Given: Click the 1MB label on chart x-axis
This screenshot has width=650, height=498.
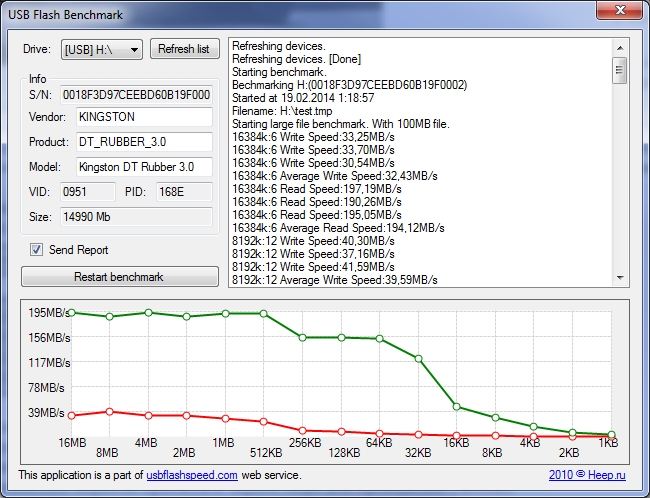Looking at the screenshot, I should coord(223,443).
